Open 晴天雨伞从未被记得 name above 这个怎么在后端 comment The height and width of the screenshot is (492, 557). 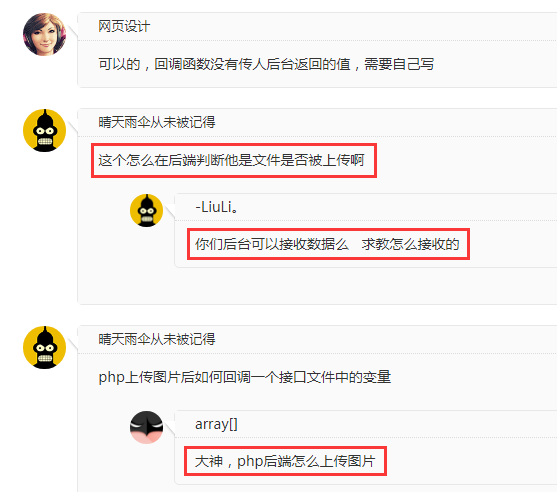click(x=157, y=122)
